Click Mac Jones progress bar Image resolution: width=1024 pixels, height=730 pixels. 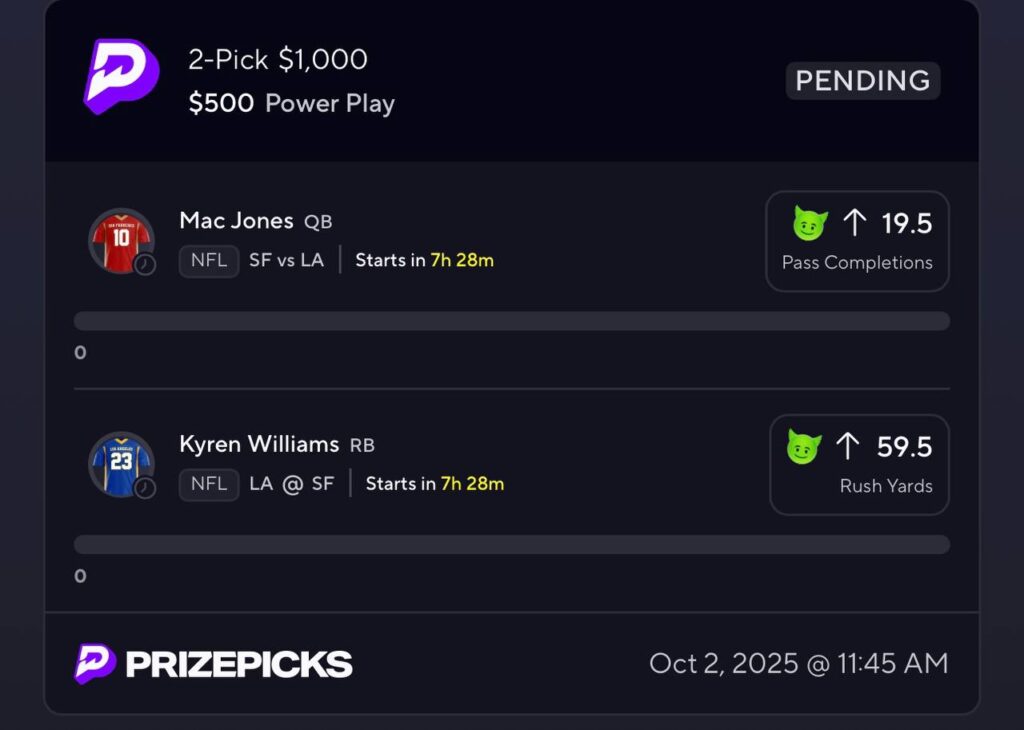click(x=512, y=321)
